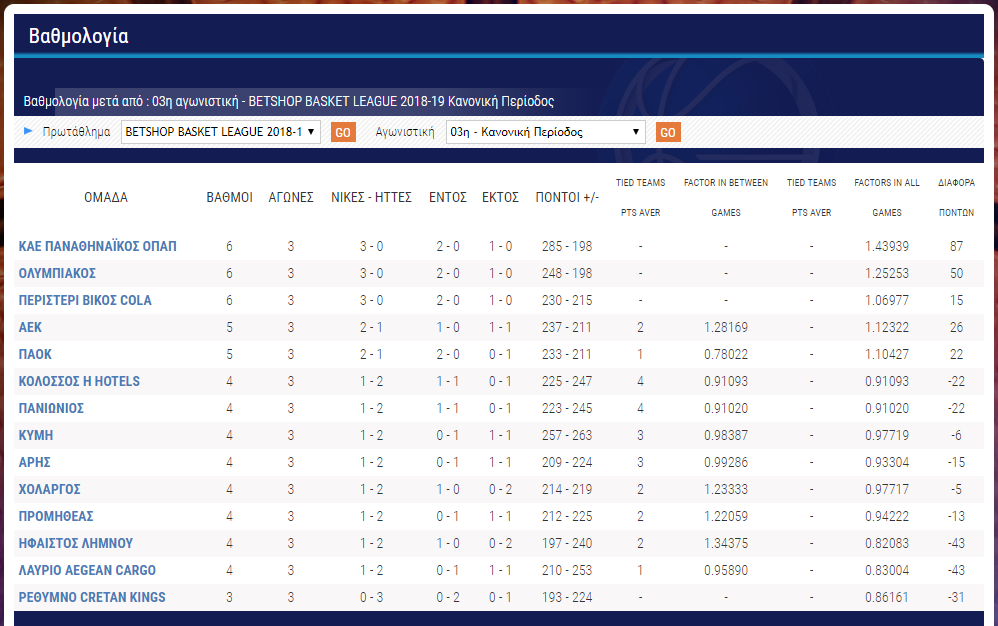Open ΚΑΕ ΠΑΝΑΘΗΝΑΪΚΟΣ ΟΠΑΠ team link
998x626 pixels.
coord(97,246)
